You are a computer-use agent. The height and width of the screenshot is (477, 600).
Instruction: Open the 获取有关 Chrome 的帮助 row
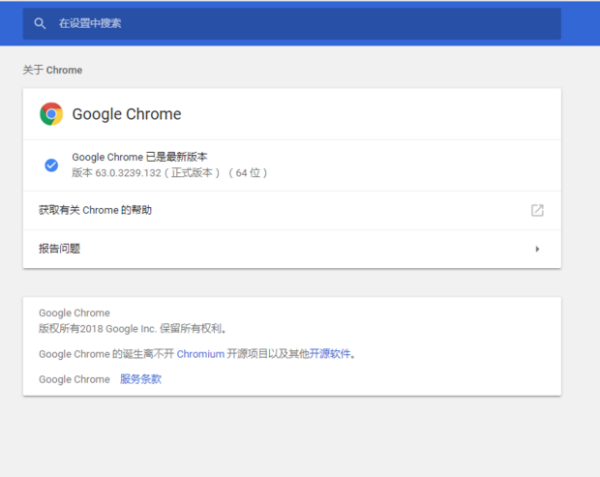(96, 210)
